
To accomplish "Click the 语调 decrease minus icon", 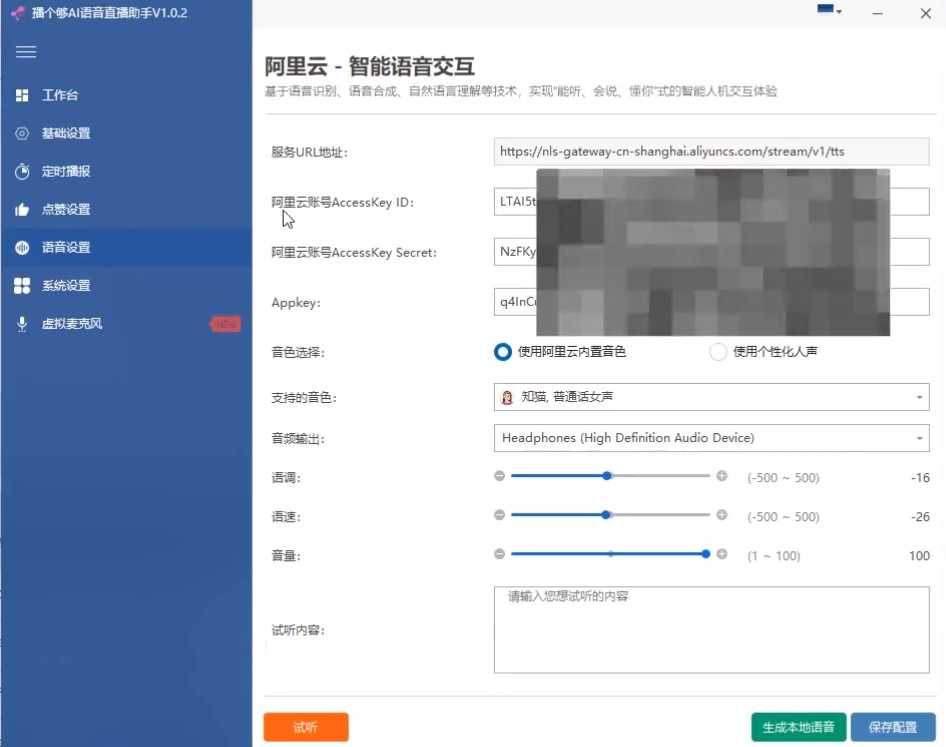I will point(500,475).
